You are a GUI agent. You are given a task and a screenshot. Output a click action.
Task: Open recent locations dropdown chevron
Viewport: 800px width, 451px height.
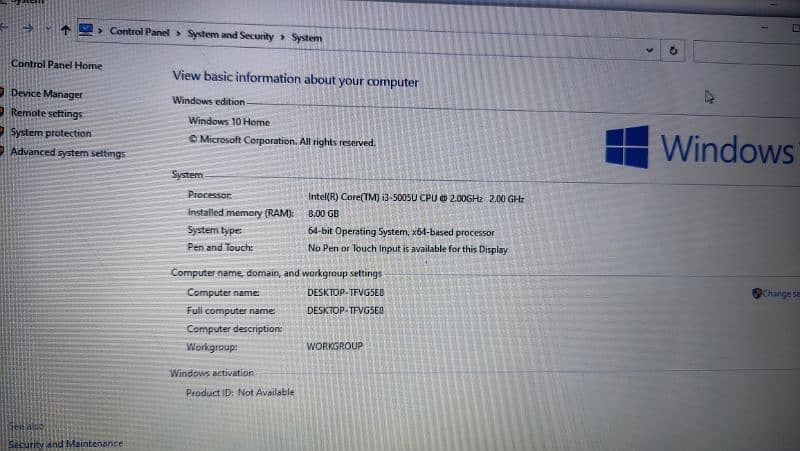[48, 29]
